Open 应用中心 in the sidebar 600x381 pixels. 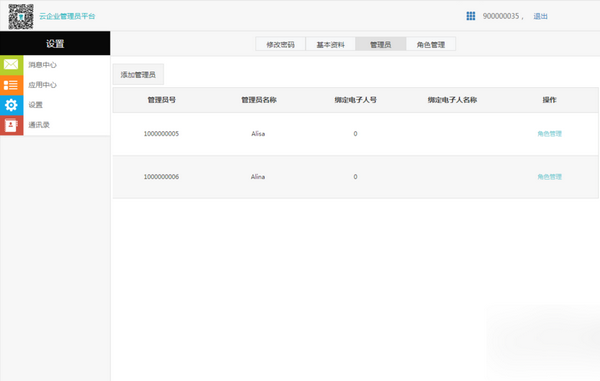pyautogui.click(x=42, y=85)
